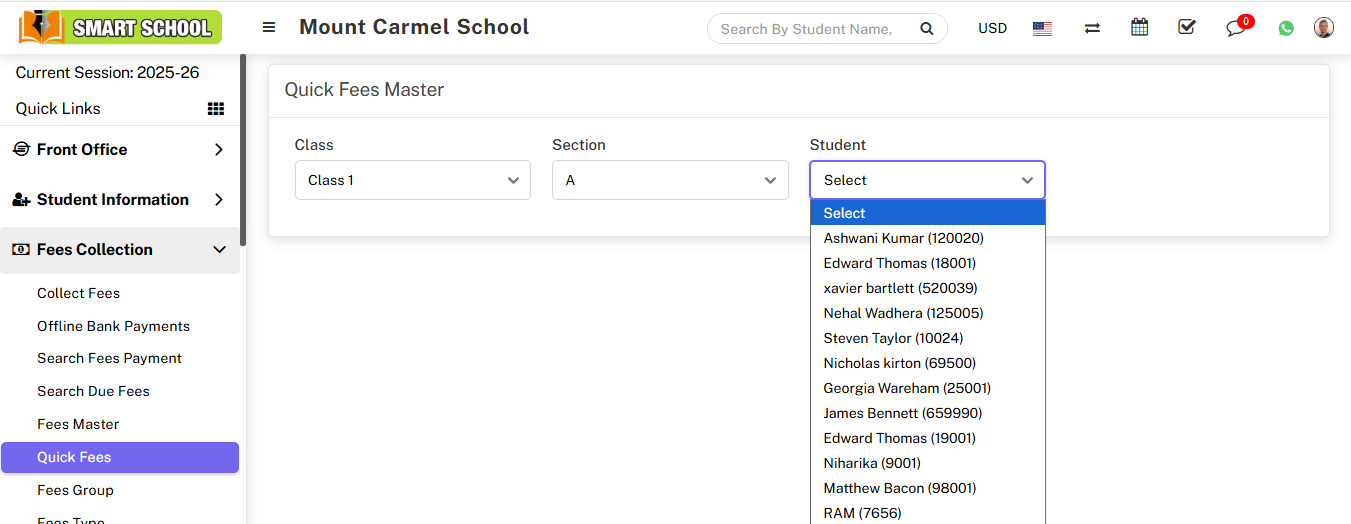Open the user profile avatar
Screen dimensions: 1351x524
(1324, 28)
